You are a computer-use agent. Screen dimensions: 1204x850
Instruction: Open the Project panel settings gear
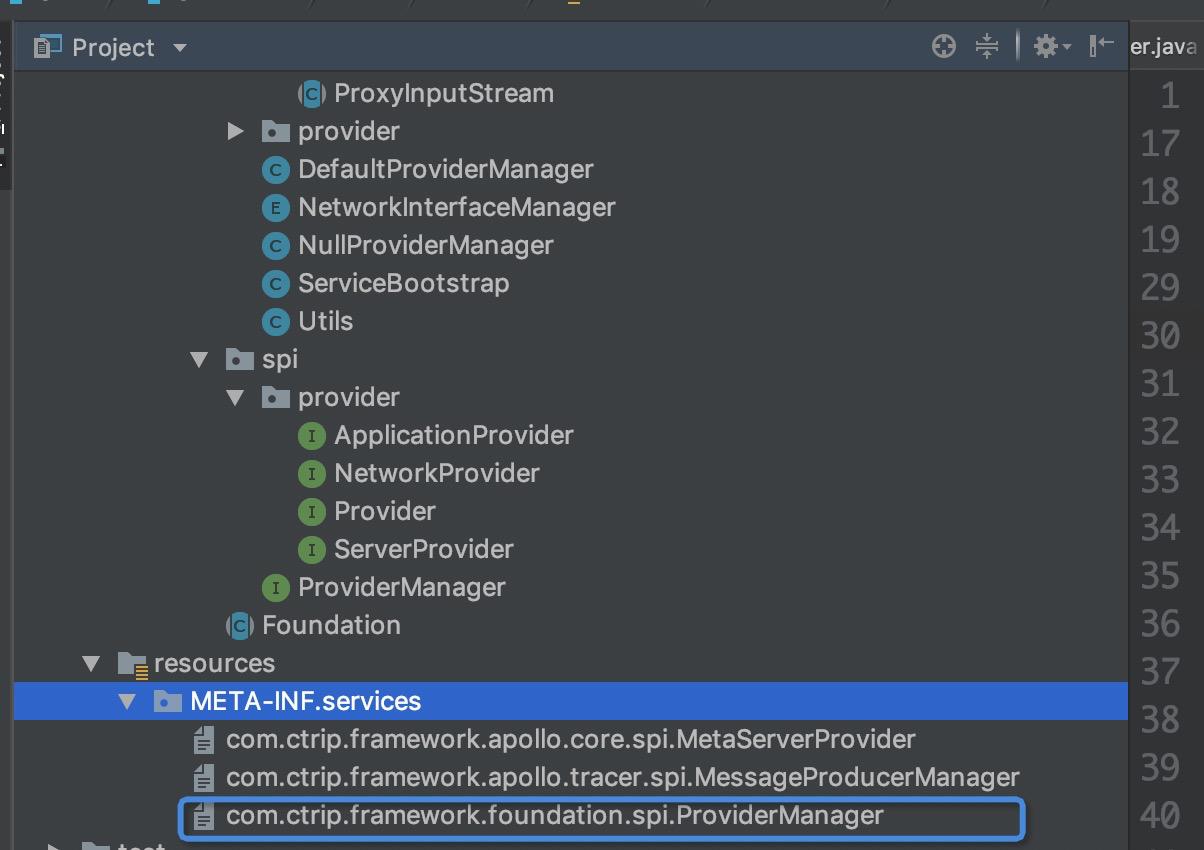pos(1046,46)
